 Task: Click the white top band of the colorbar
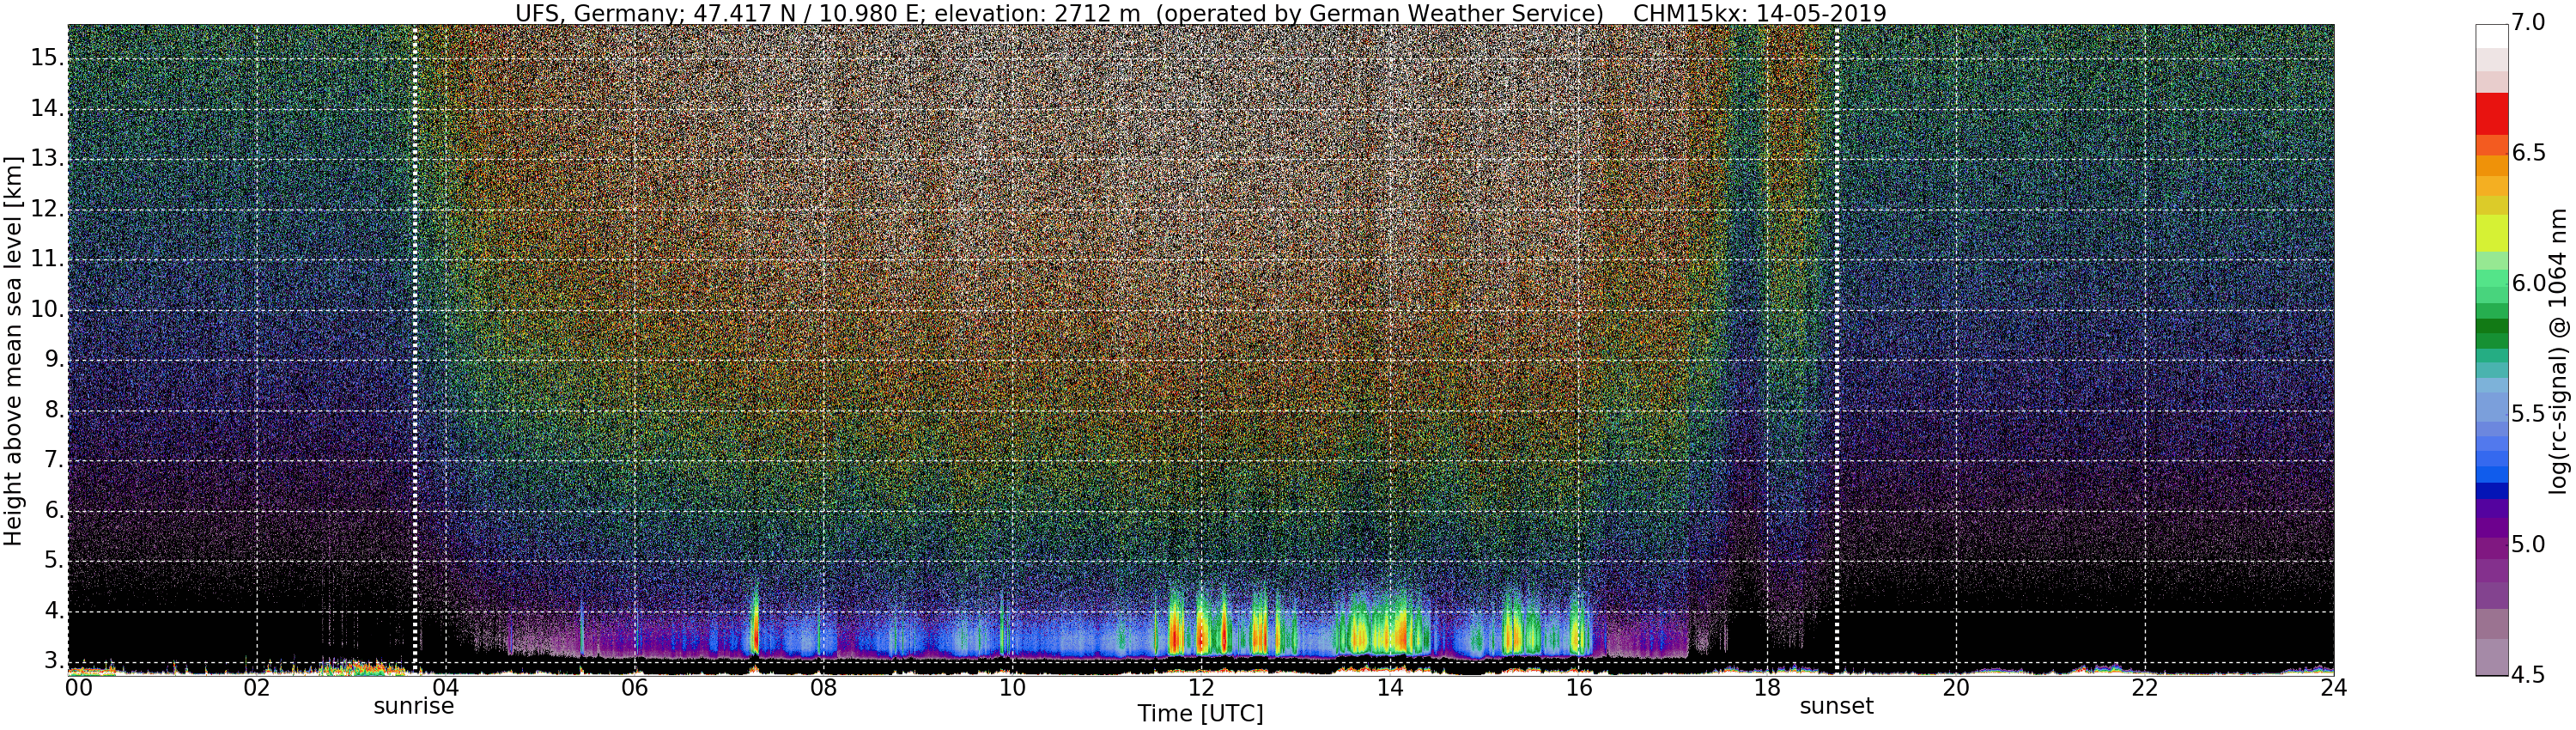coord(2492,36)
